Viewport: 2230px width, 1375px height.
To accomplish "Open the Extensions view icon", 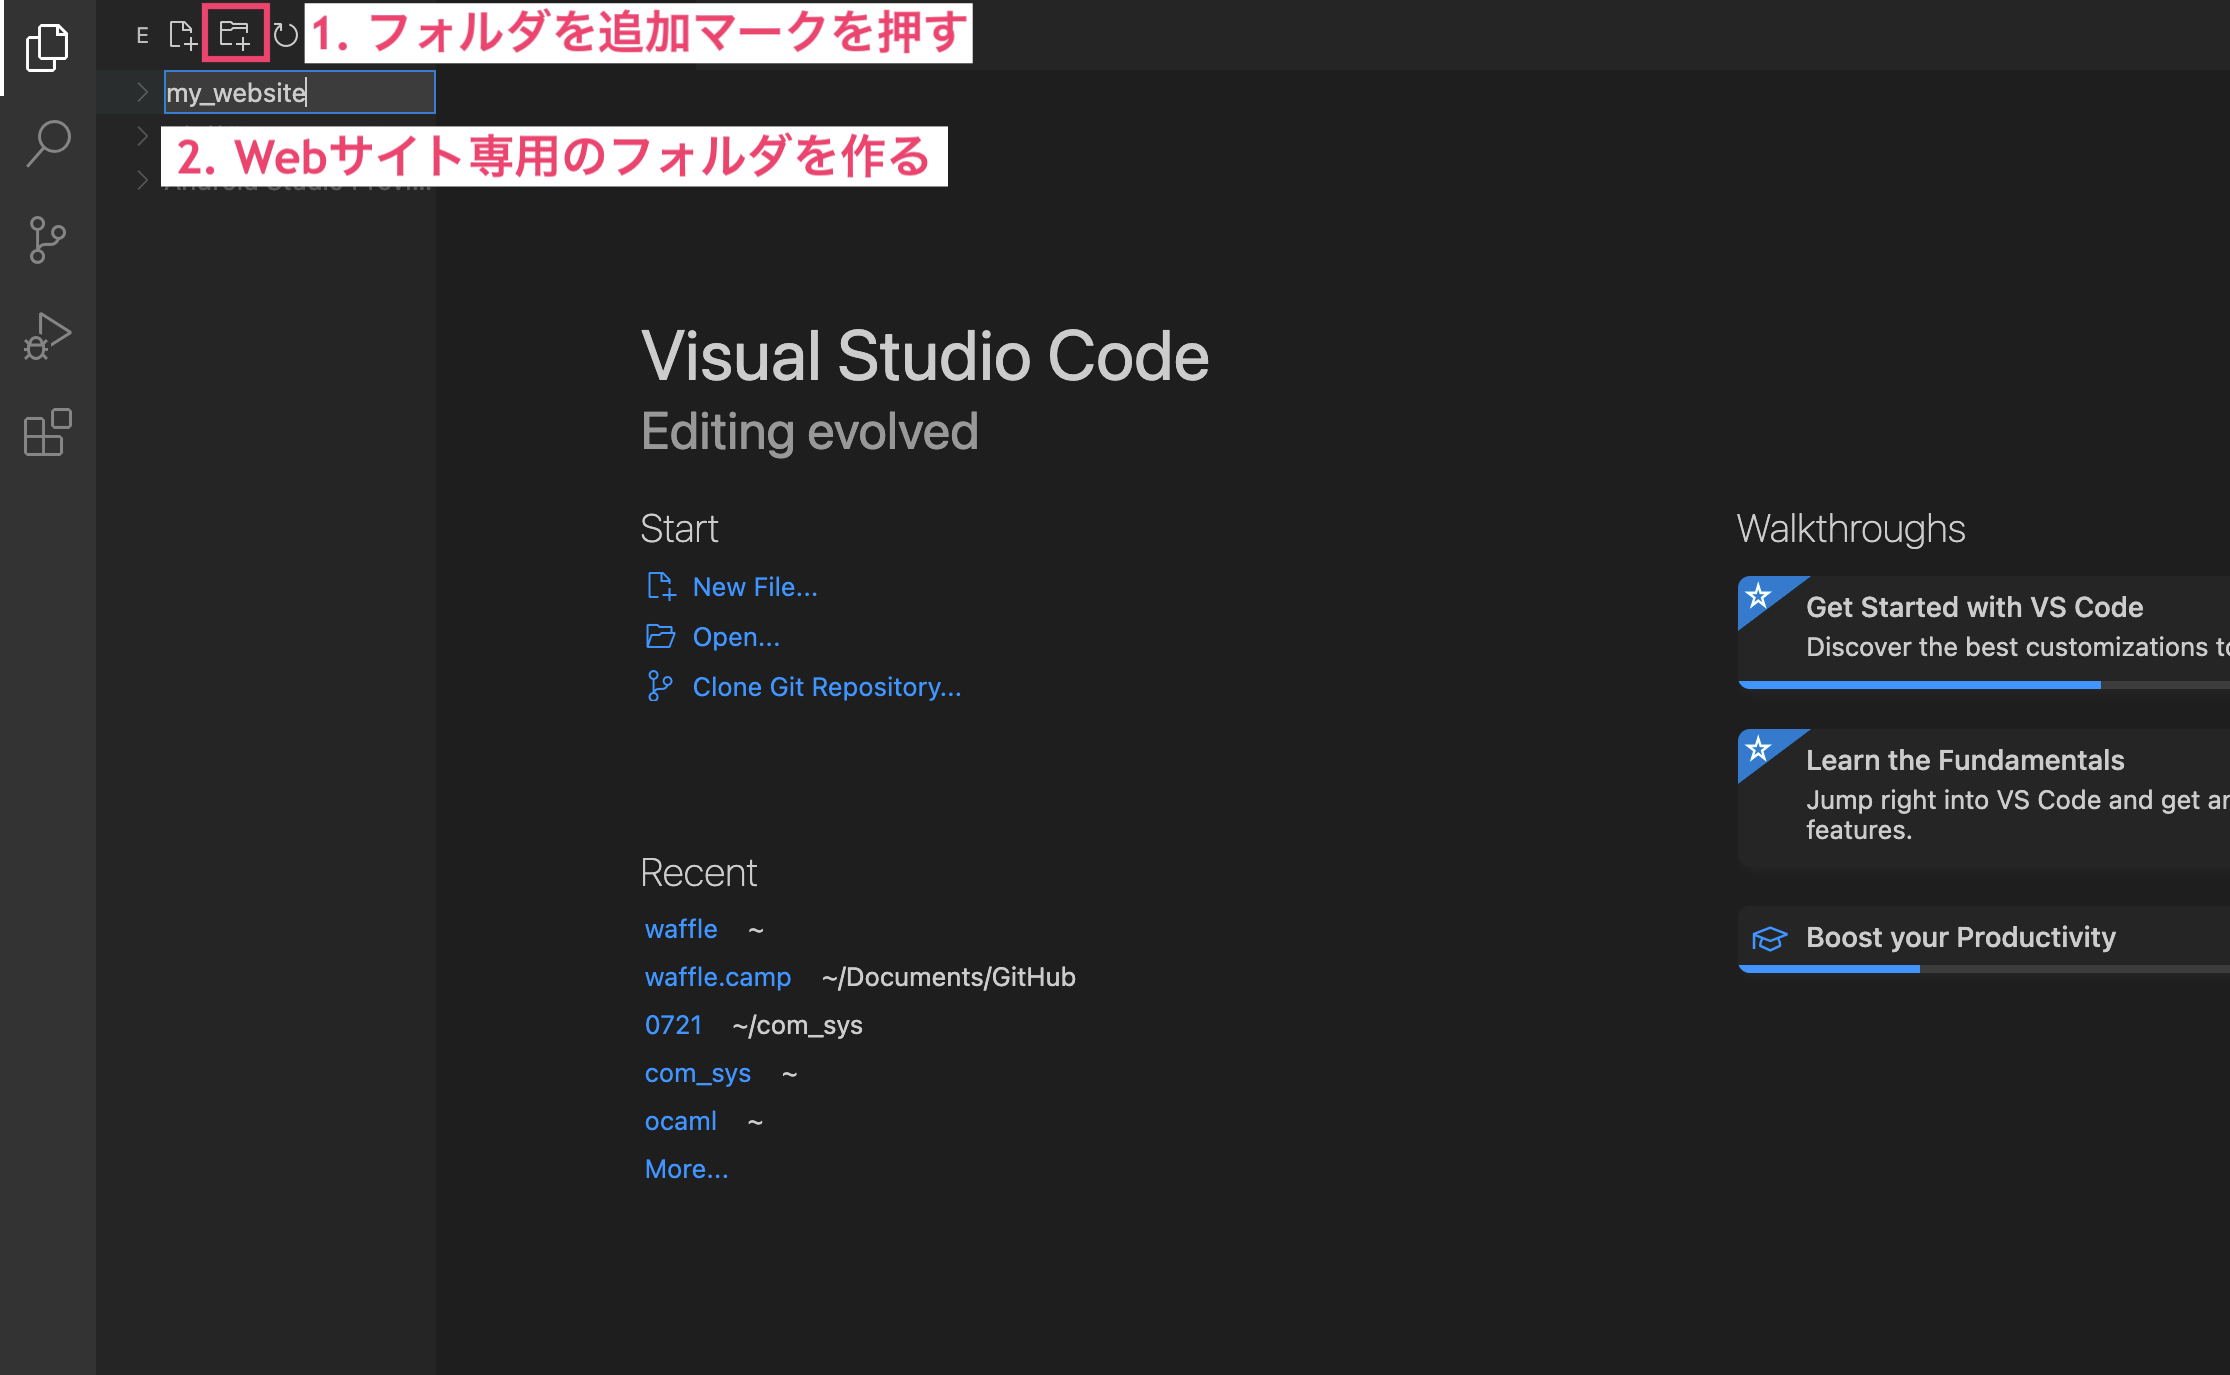I will (x=47, y=432).
